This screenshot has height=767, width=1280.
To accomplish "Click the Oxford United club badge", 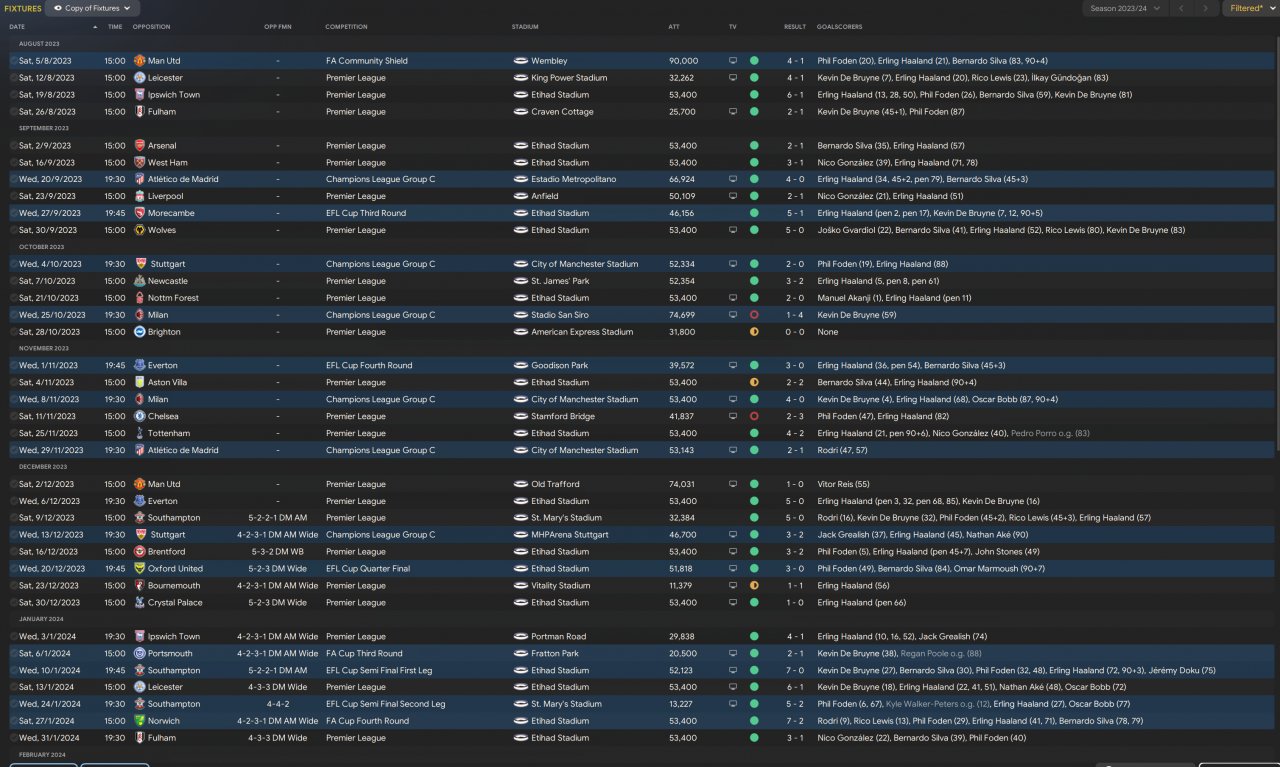I will click(140, 569).
